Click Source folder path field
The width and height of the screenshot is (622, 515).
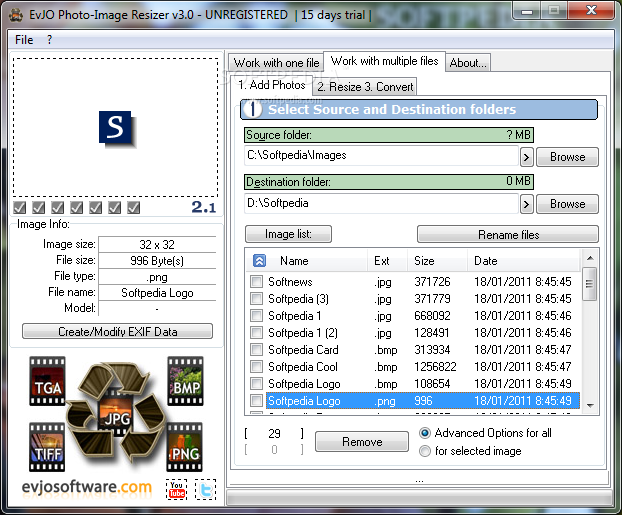click(x=381, y=156)
